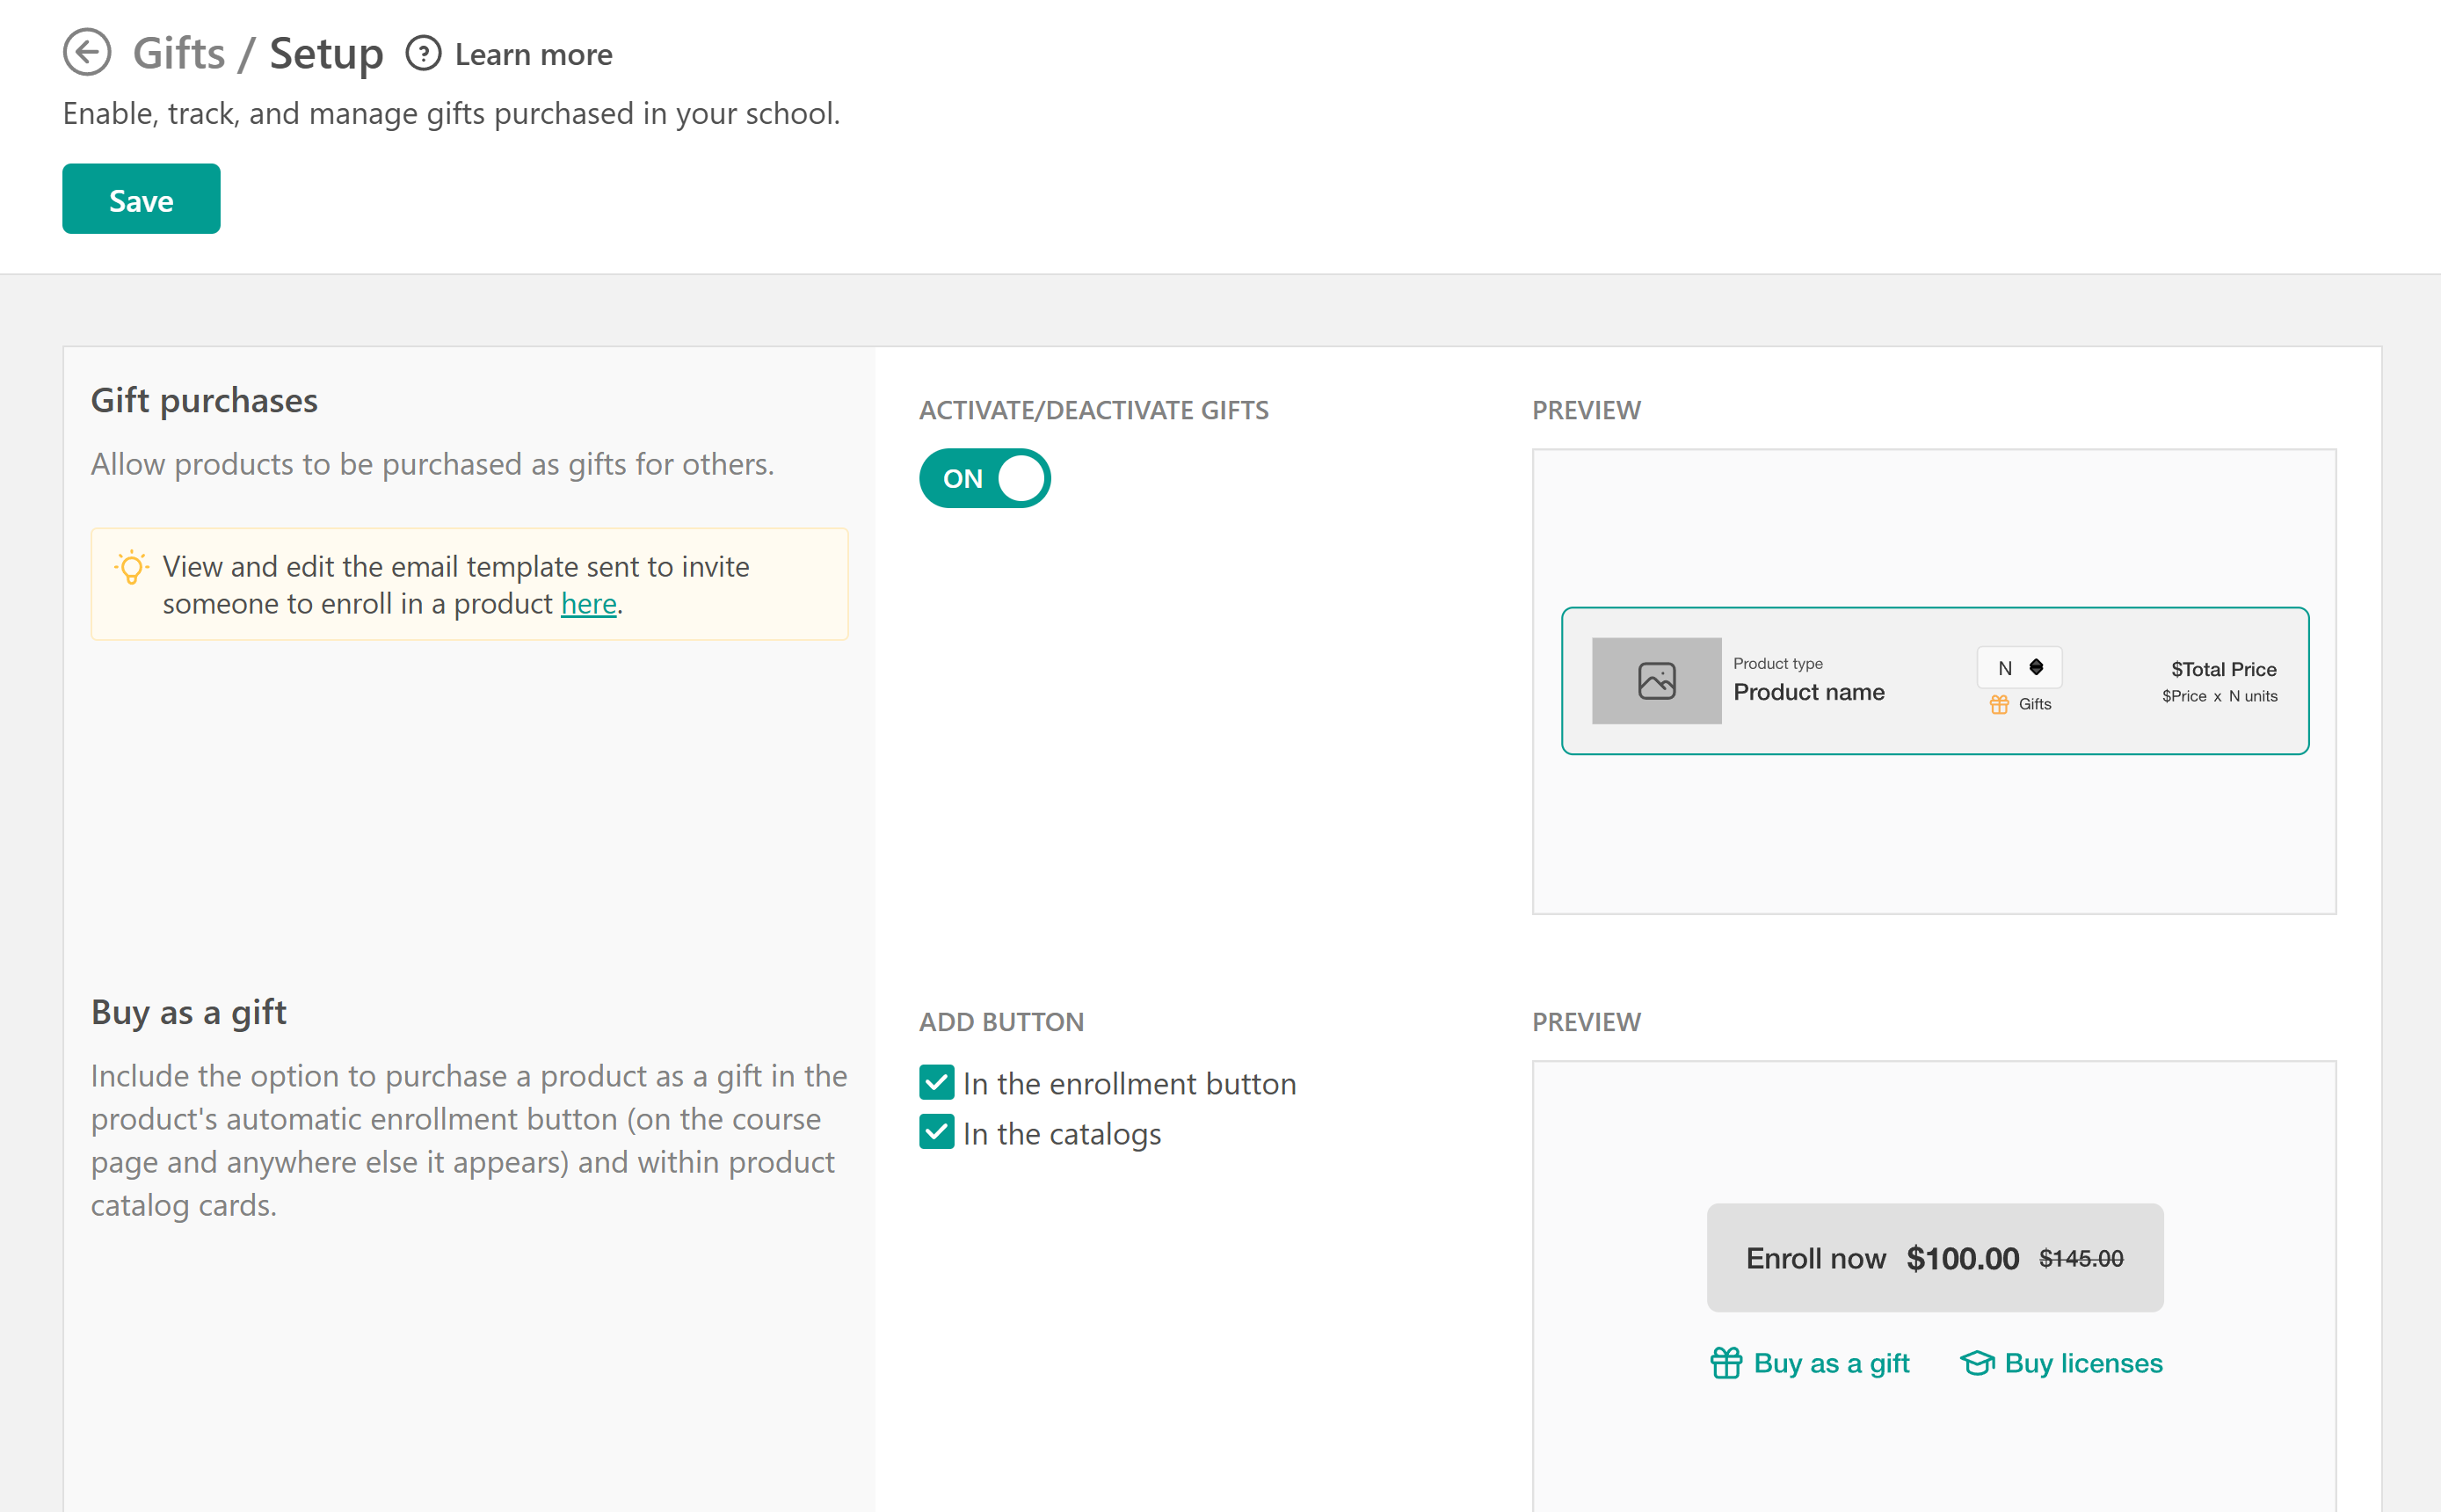Click the back arrow circle icon
This screenshot has width=2441, height=1512.
pyautogui.click(x=87, y=52)
